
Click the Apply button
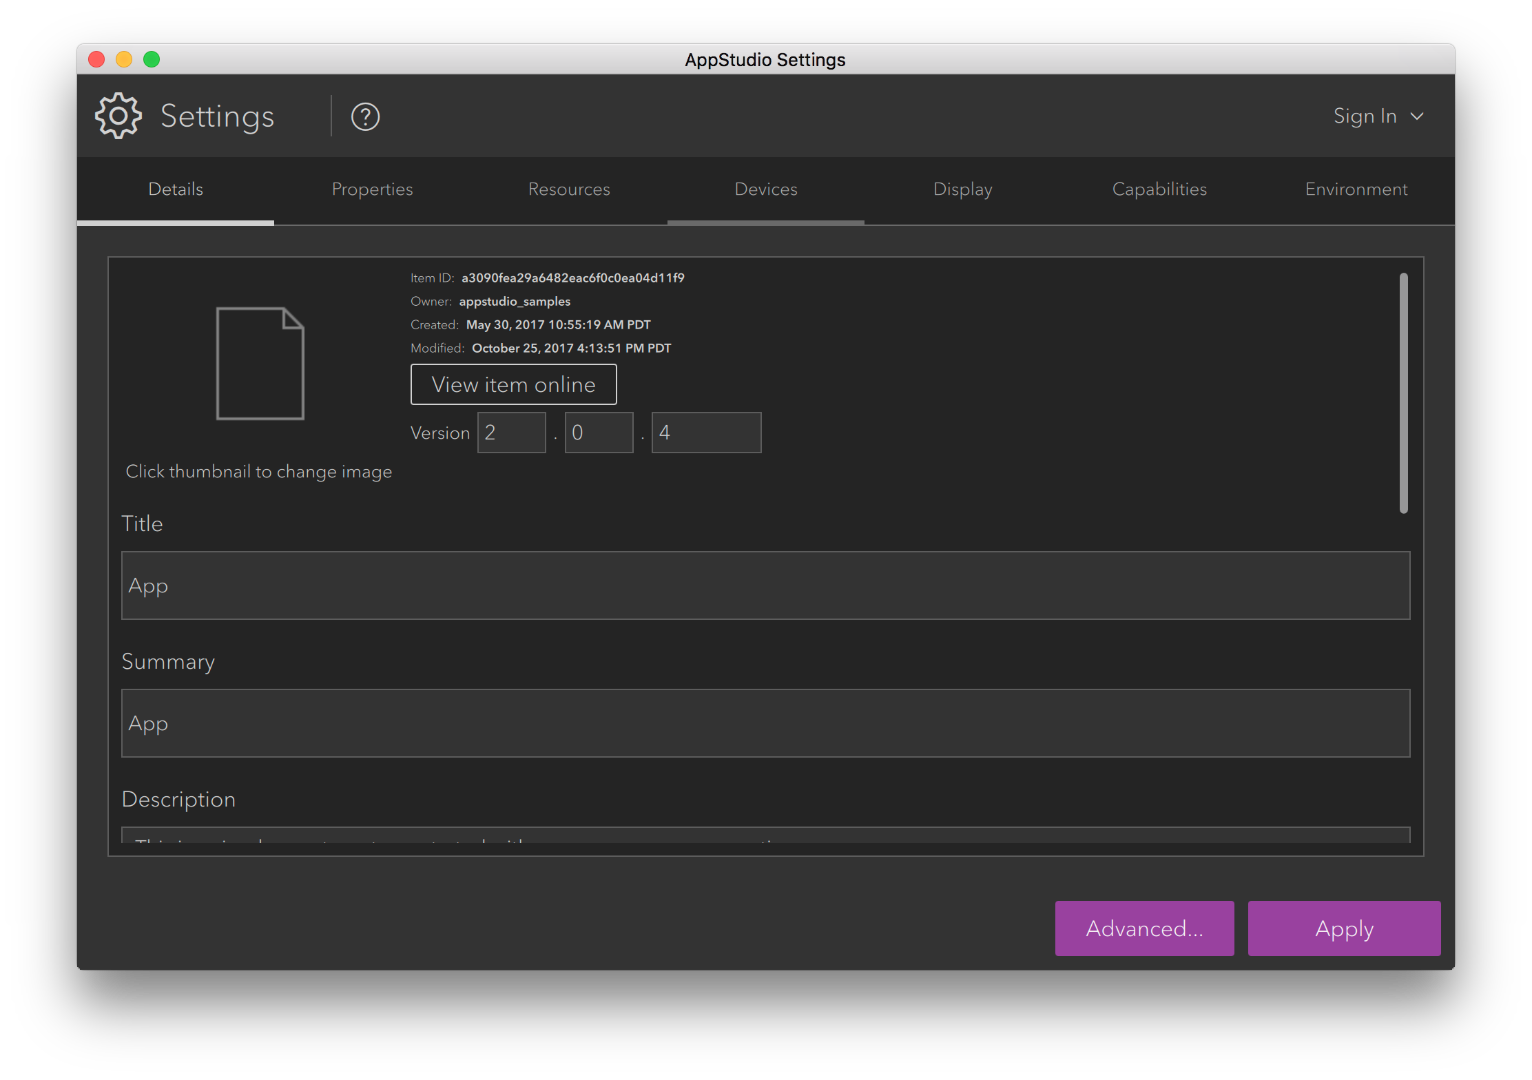[x=1344, y=929]
